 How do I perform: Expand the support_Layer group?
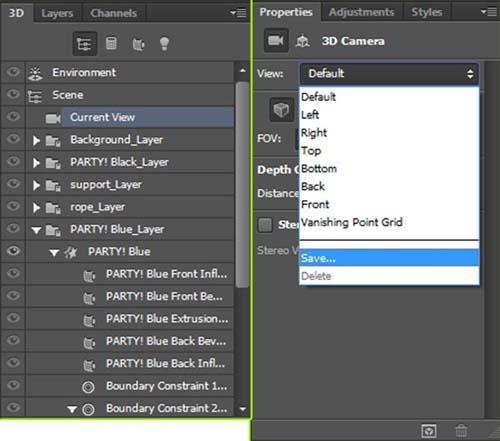pos(36,185)
